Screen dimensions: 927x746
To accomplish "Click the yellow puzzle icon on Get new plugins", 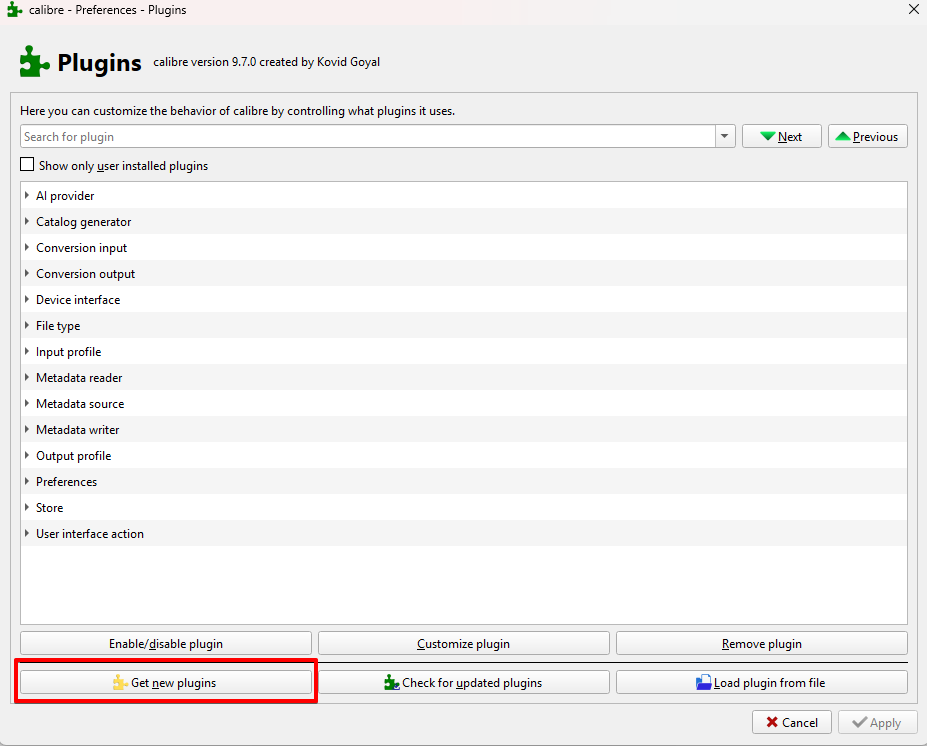I will coord(120,683).
